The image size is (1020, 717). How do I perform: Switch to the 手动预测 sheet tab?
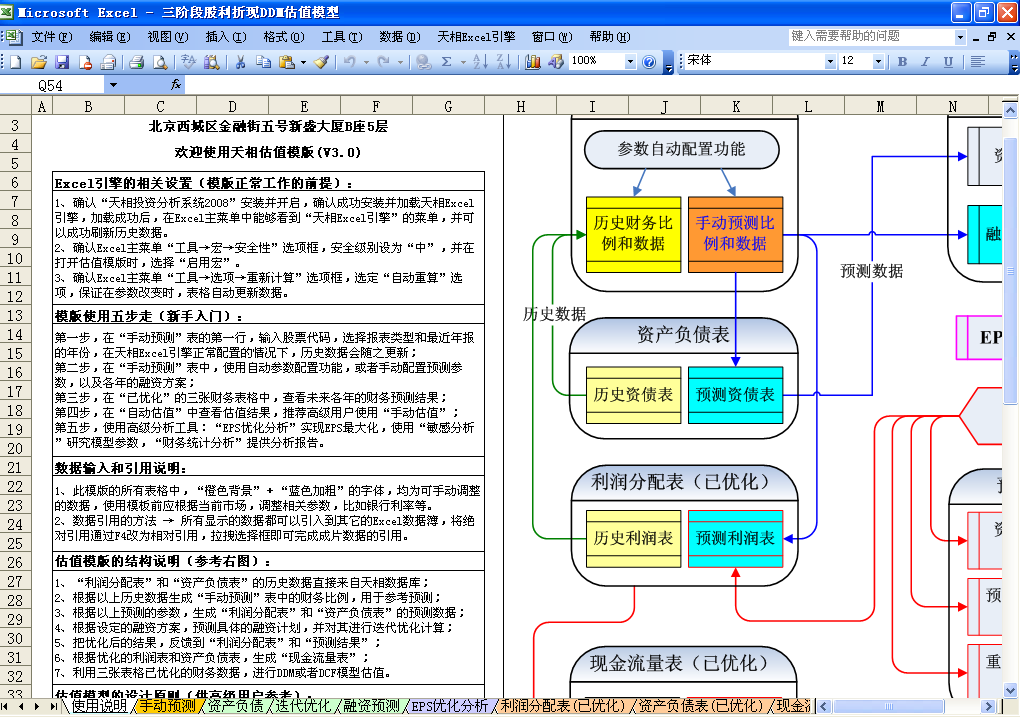(167, 706)
